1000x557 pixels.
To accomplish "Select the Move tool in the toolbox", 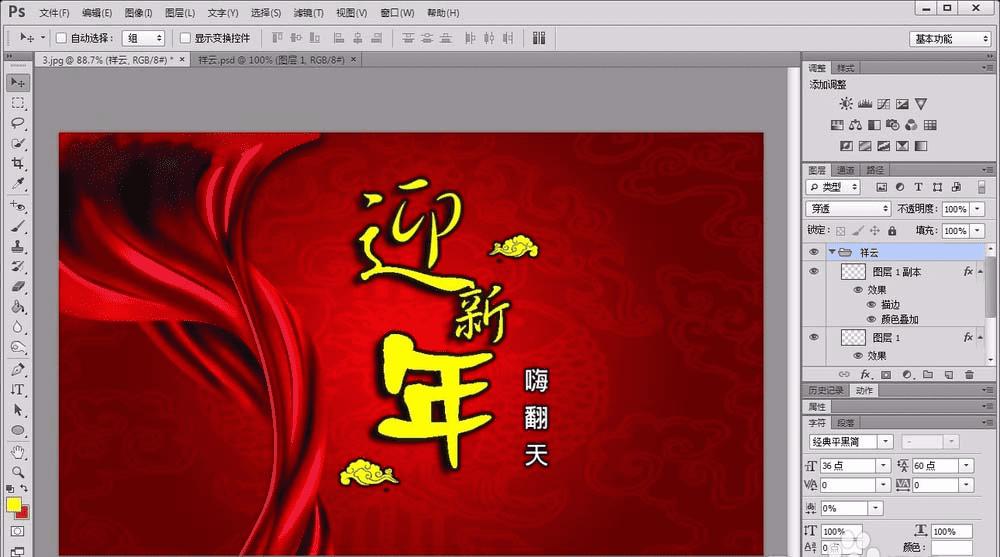I will pyautogui.click(x=18, y=82).
